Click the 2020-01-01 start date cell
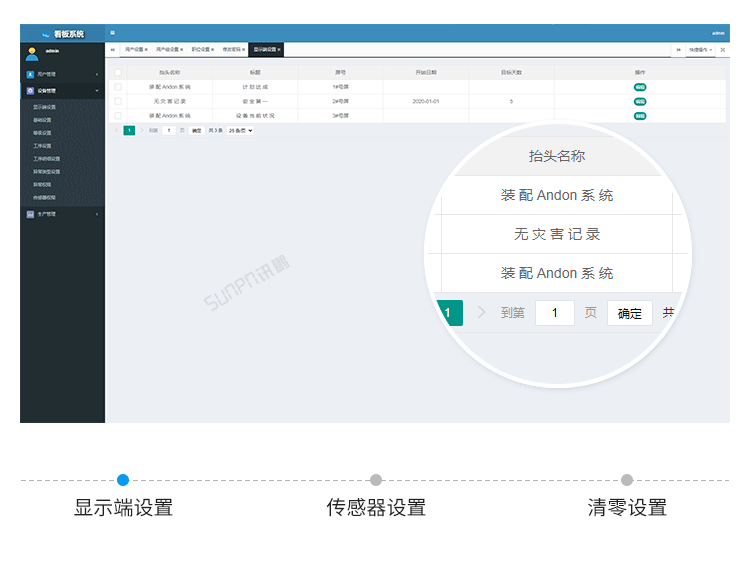The height and width of the screenshot is (580, 750). click(x=426, y=101)
